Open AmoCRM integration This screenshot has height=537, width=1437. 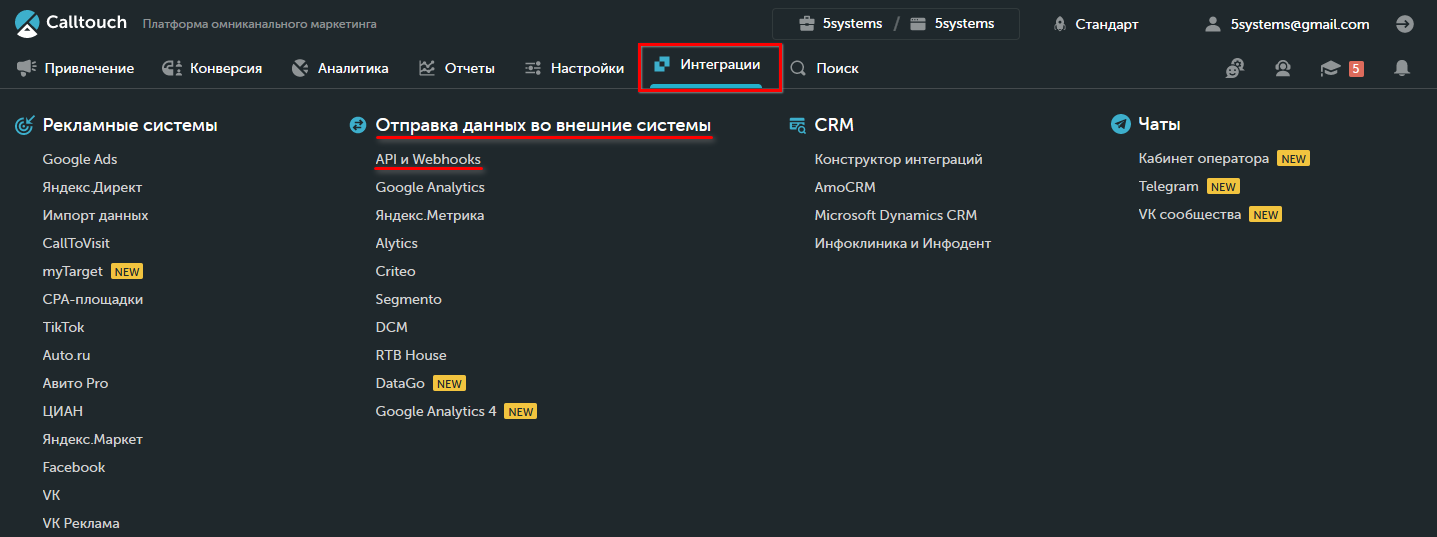click(845, 187)
